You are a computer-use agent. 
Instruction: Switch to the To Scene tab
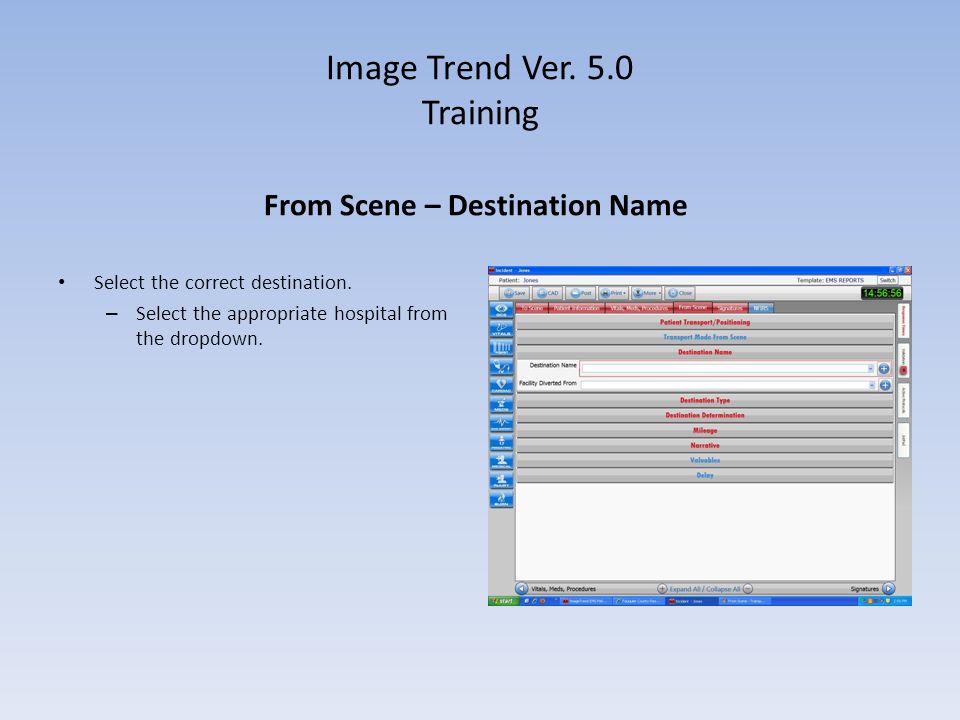coord(532,308)
